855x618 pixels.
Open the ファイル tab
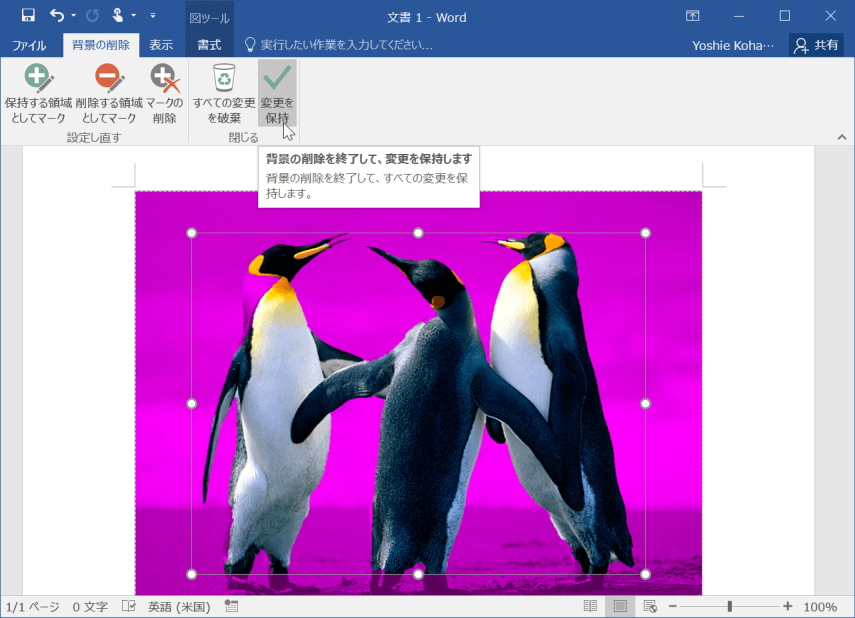(x=29, y=45)
